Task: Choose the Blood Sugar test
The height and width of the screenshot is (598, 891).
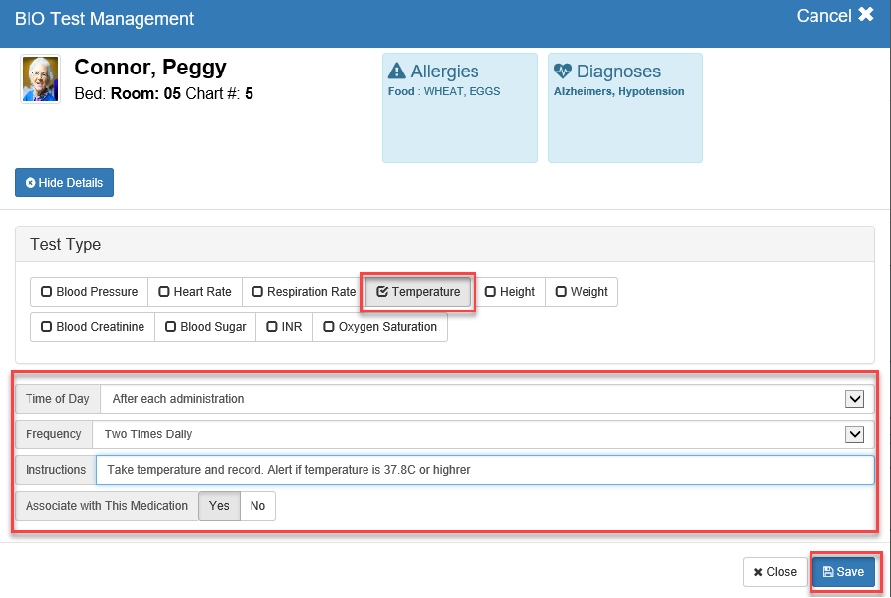Action: tap(205, 327)
